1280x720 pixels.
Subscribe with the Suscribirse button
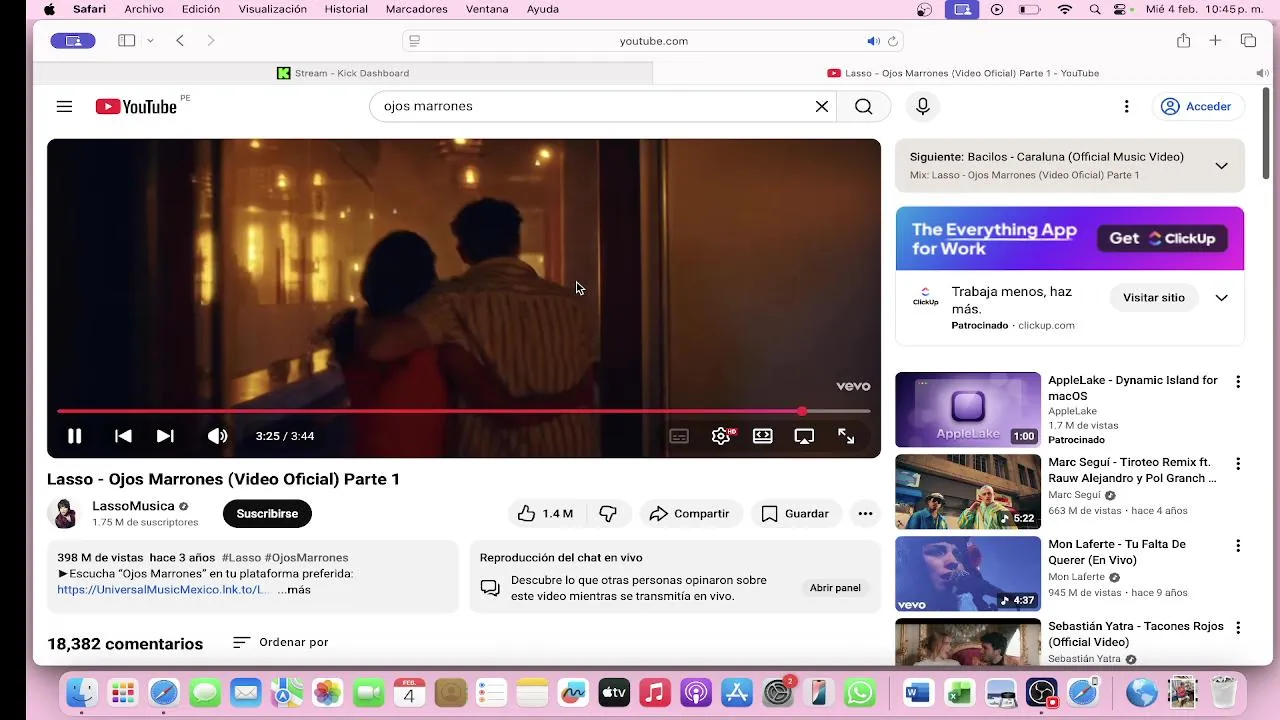(x=267, y=513)
